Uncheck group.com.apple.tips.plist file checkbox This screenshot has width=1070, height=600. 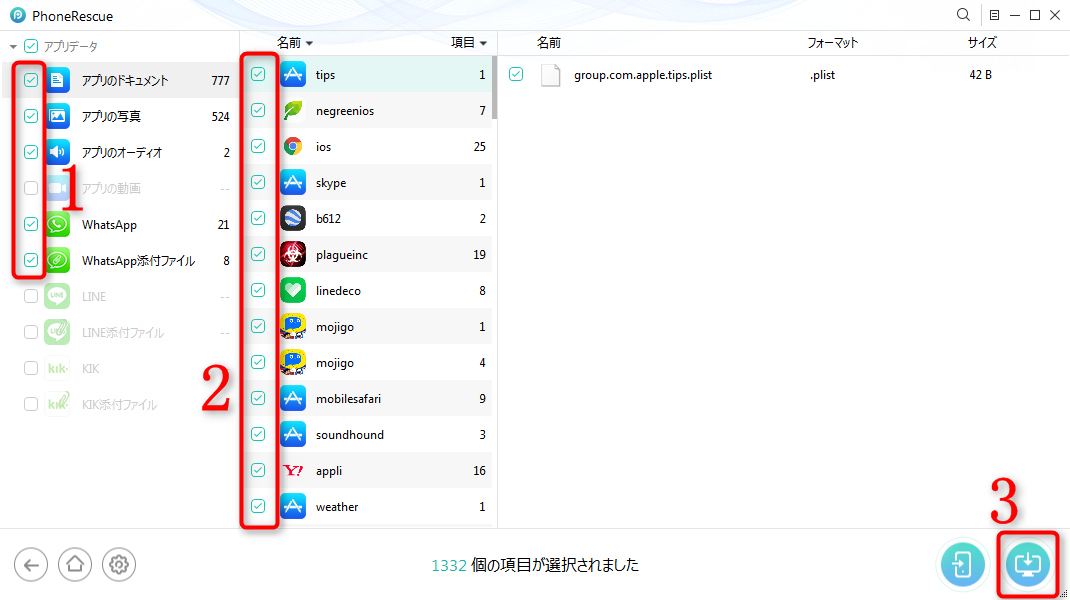point(516,74)
